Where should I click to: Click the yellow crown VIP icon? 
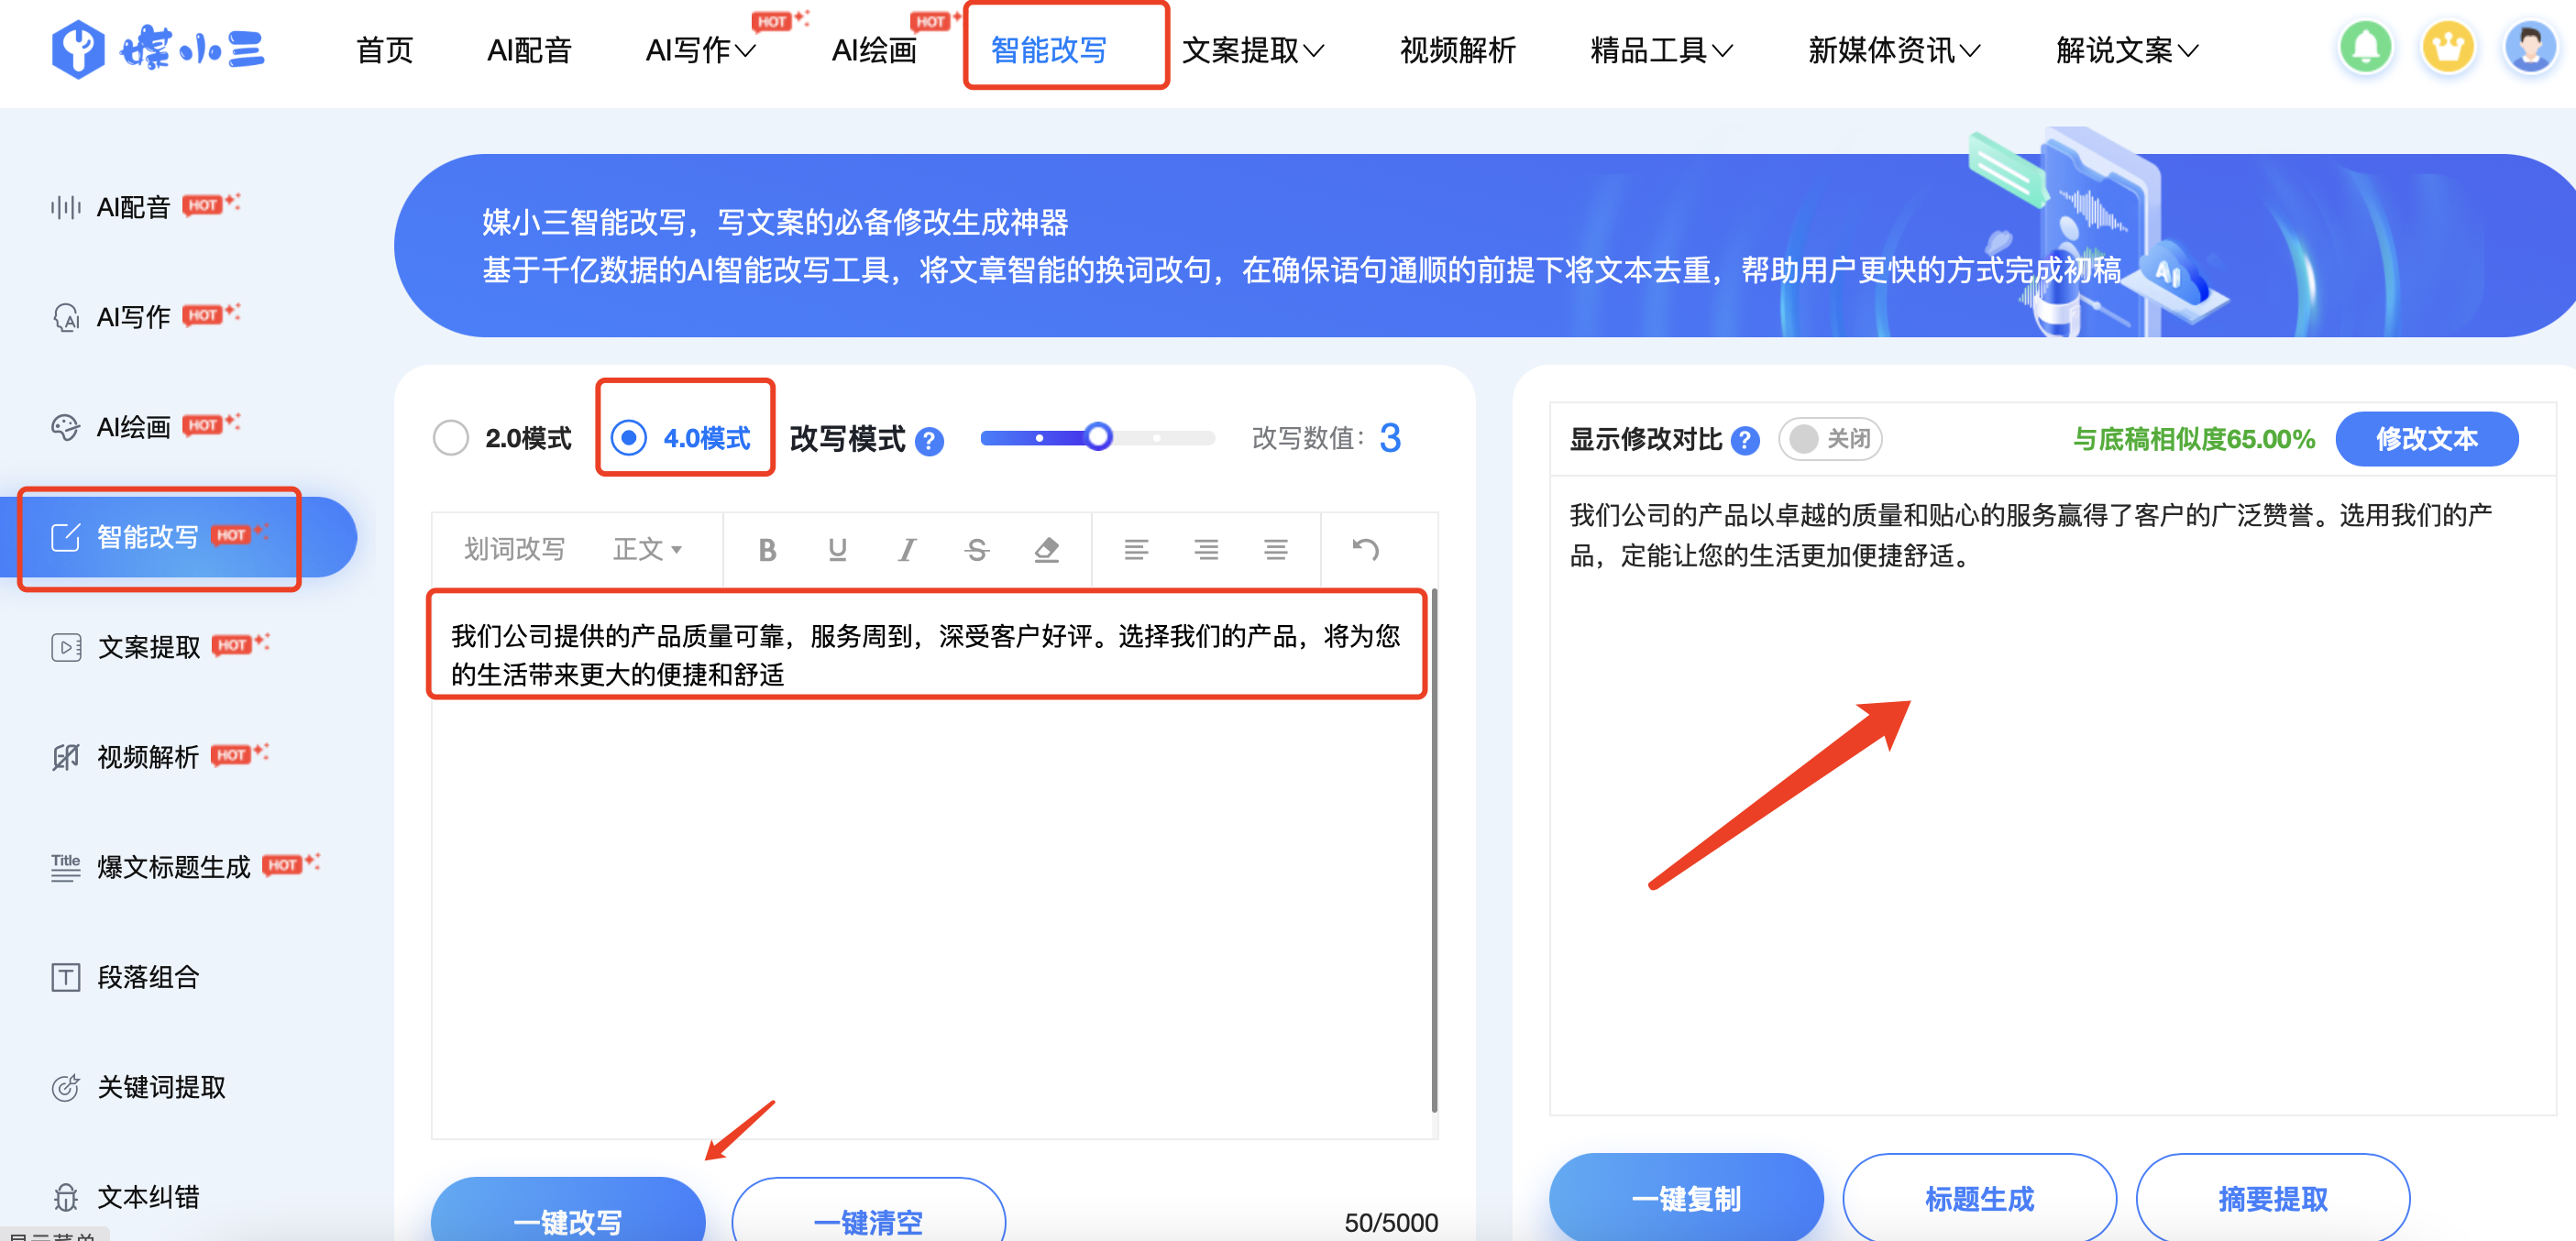2447,47
